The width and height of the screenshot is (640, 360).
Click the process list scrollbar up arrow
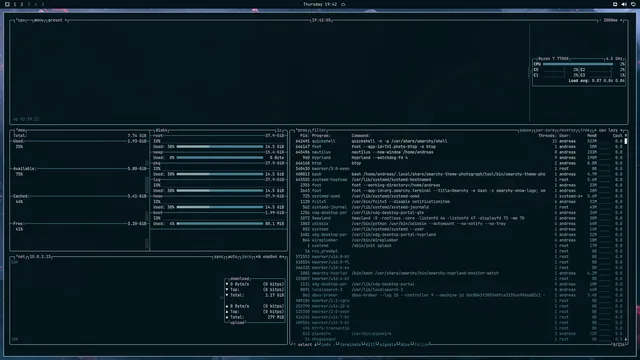pyautogui.click(x=626, y=136)
